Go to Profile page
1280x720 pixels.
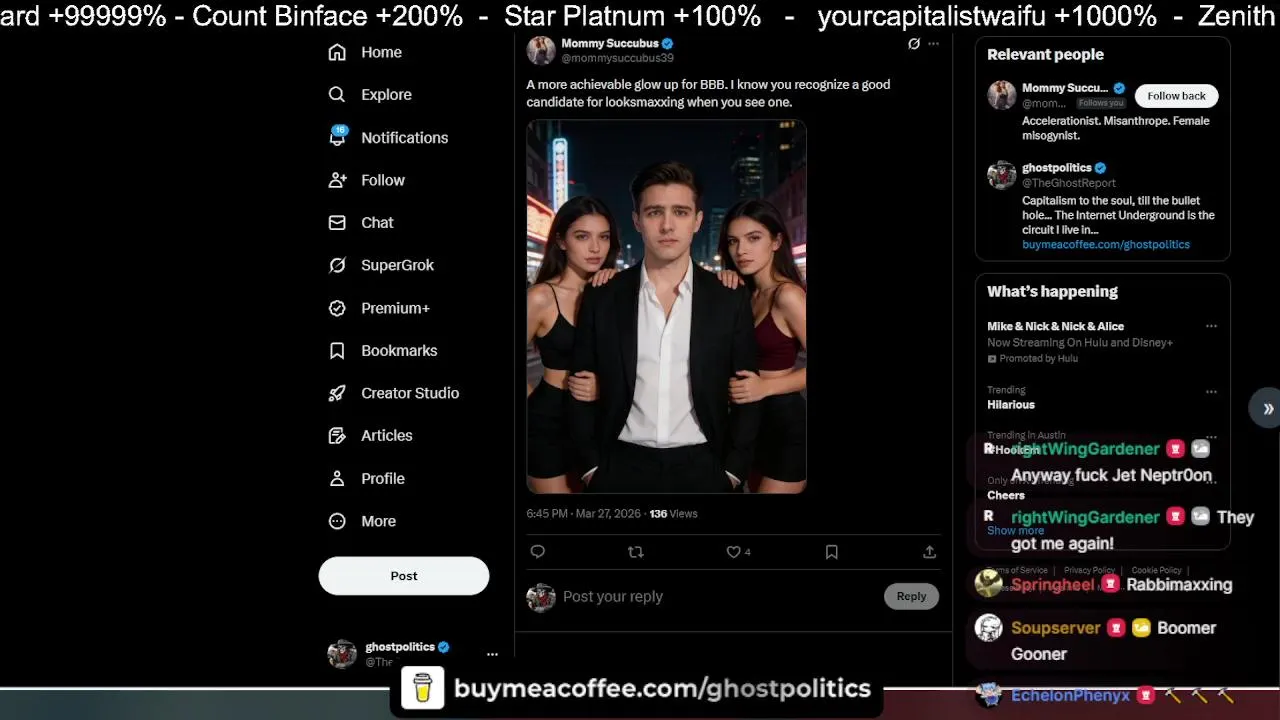pos(383,478)
